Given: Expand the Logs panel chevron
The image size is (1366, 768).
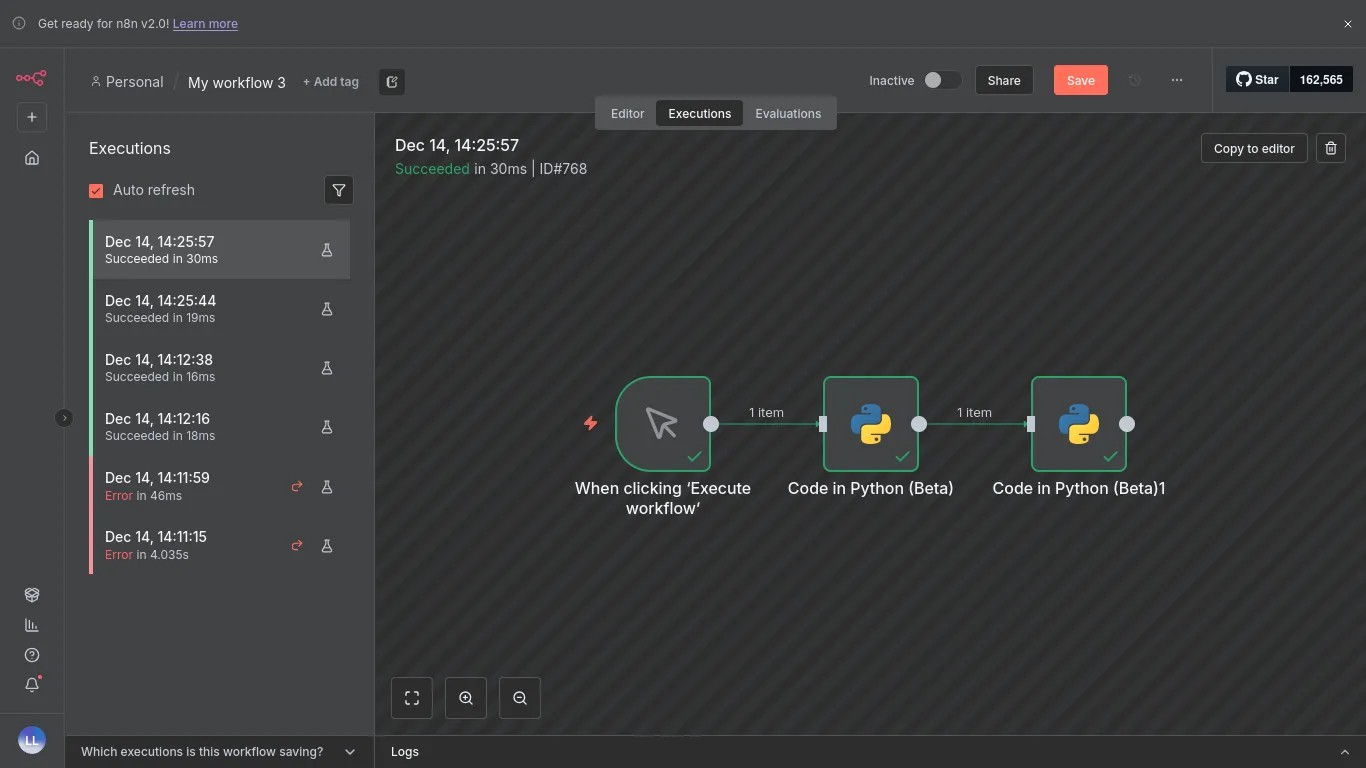Looking at the screenshot, I should click(1344, 752).
